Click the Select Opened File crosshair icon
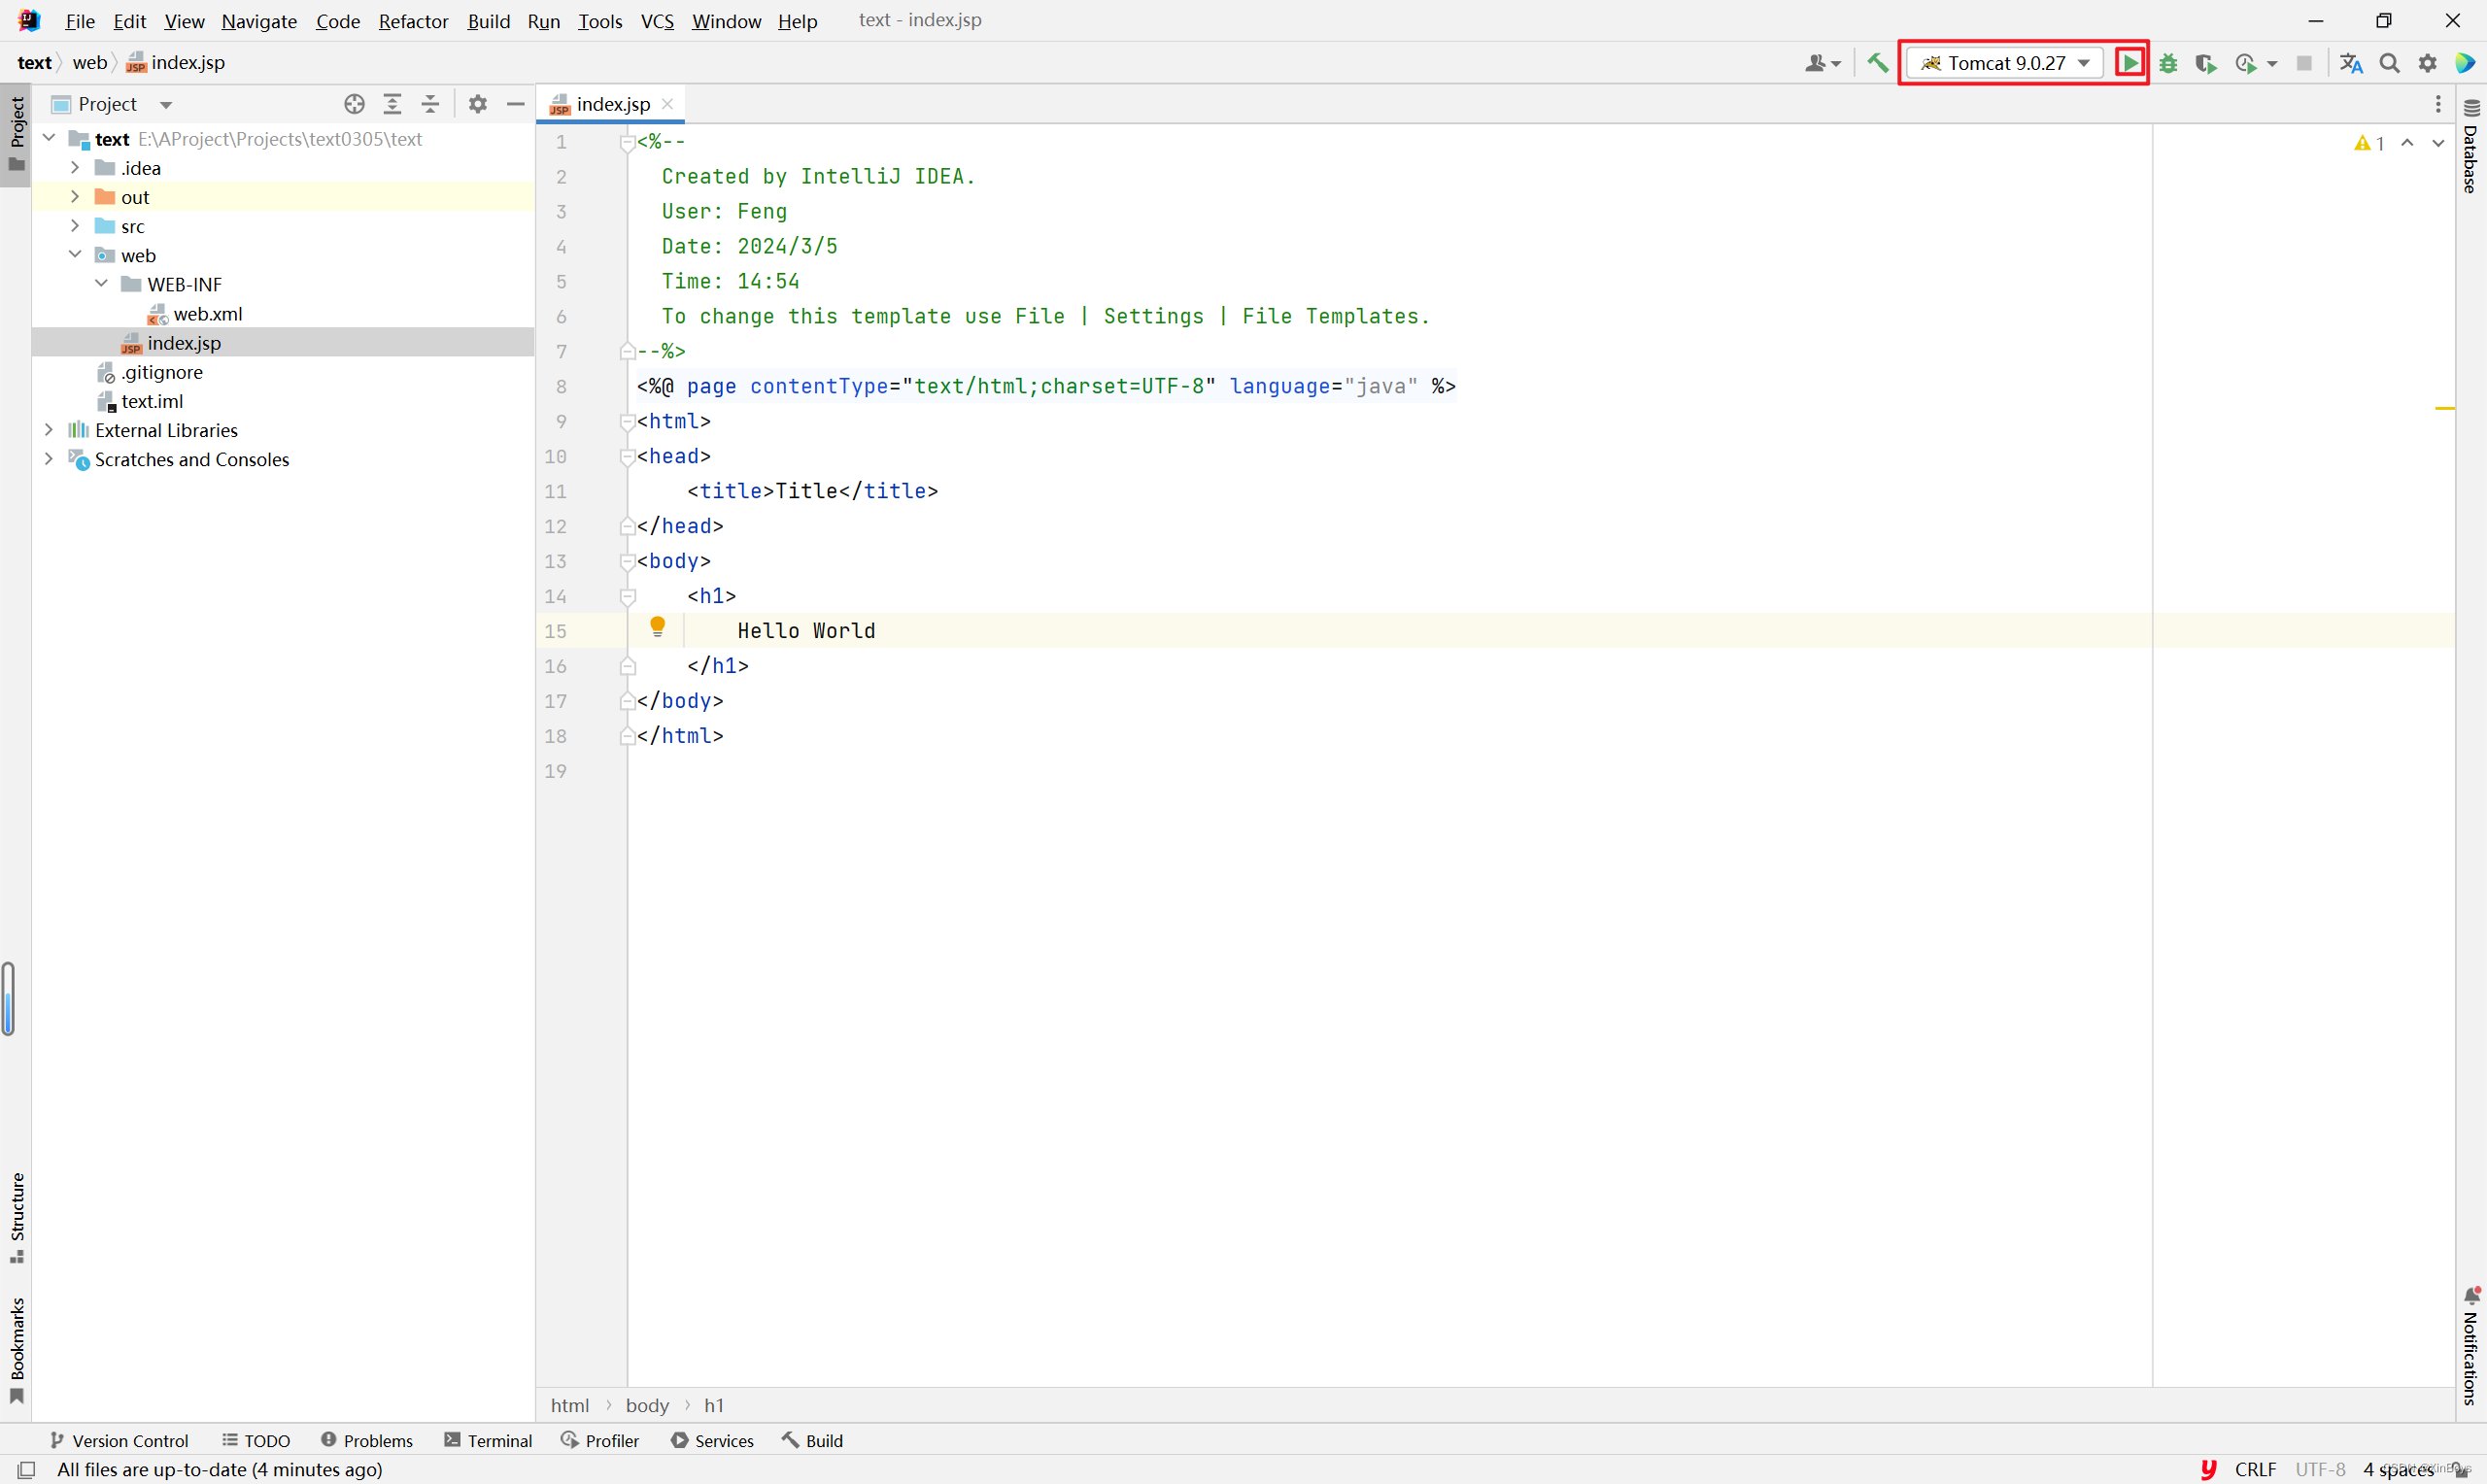 click(354, 104)
